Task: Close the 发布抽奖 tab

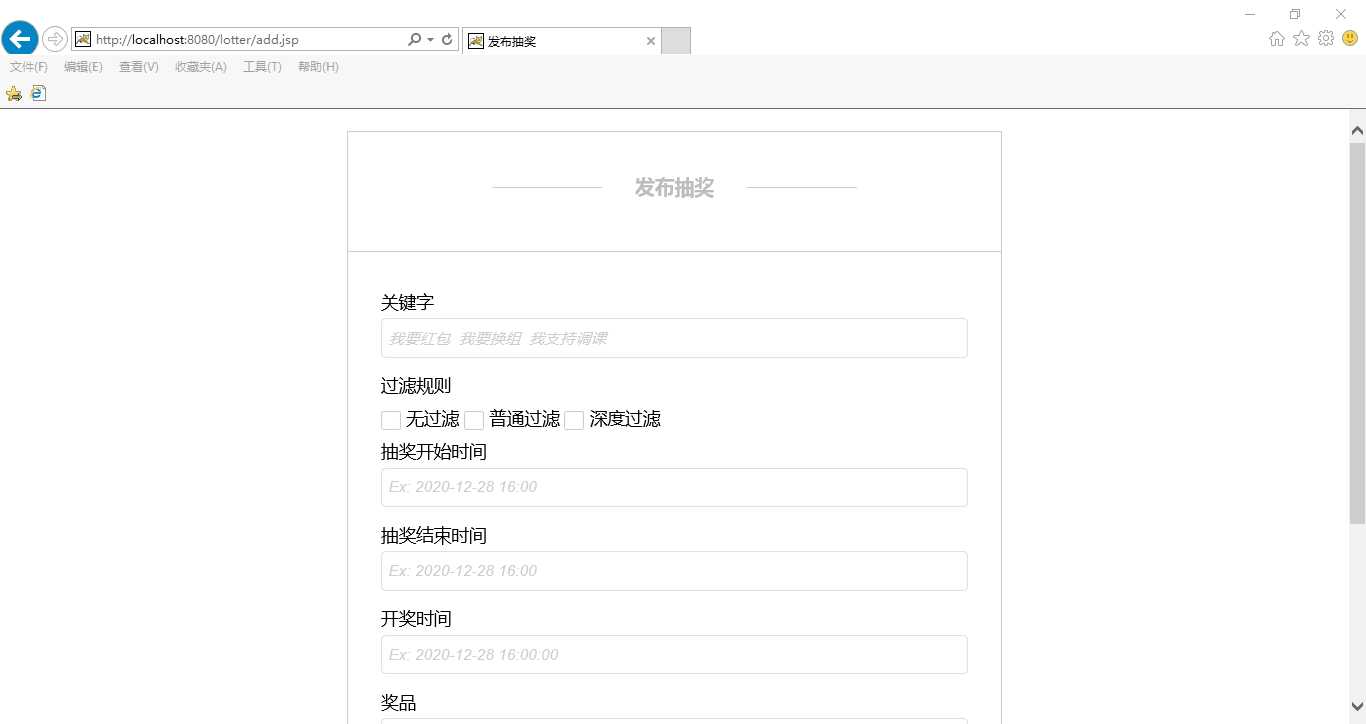Action: pos(651,41)
